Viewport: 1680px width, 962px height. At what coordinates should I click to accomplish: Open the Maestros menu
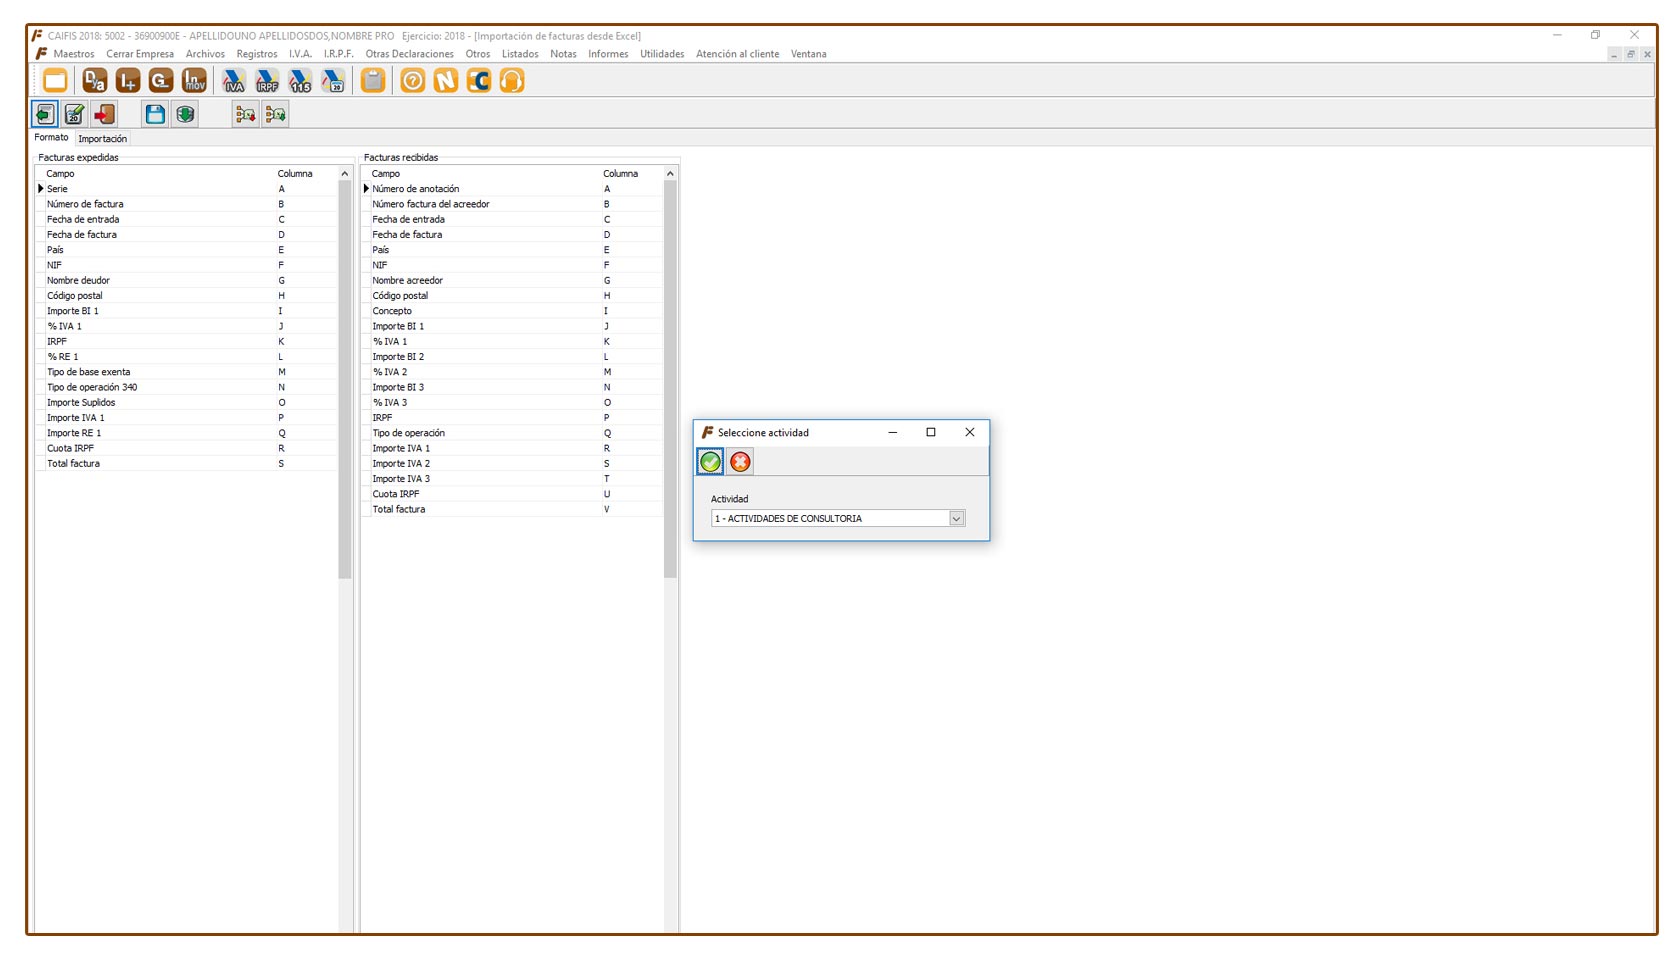coord(74,54)
